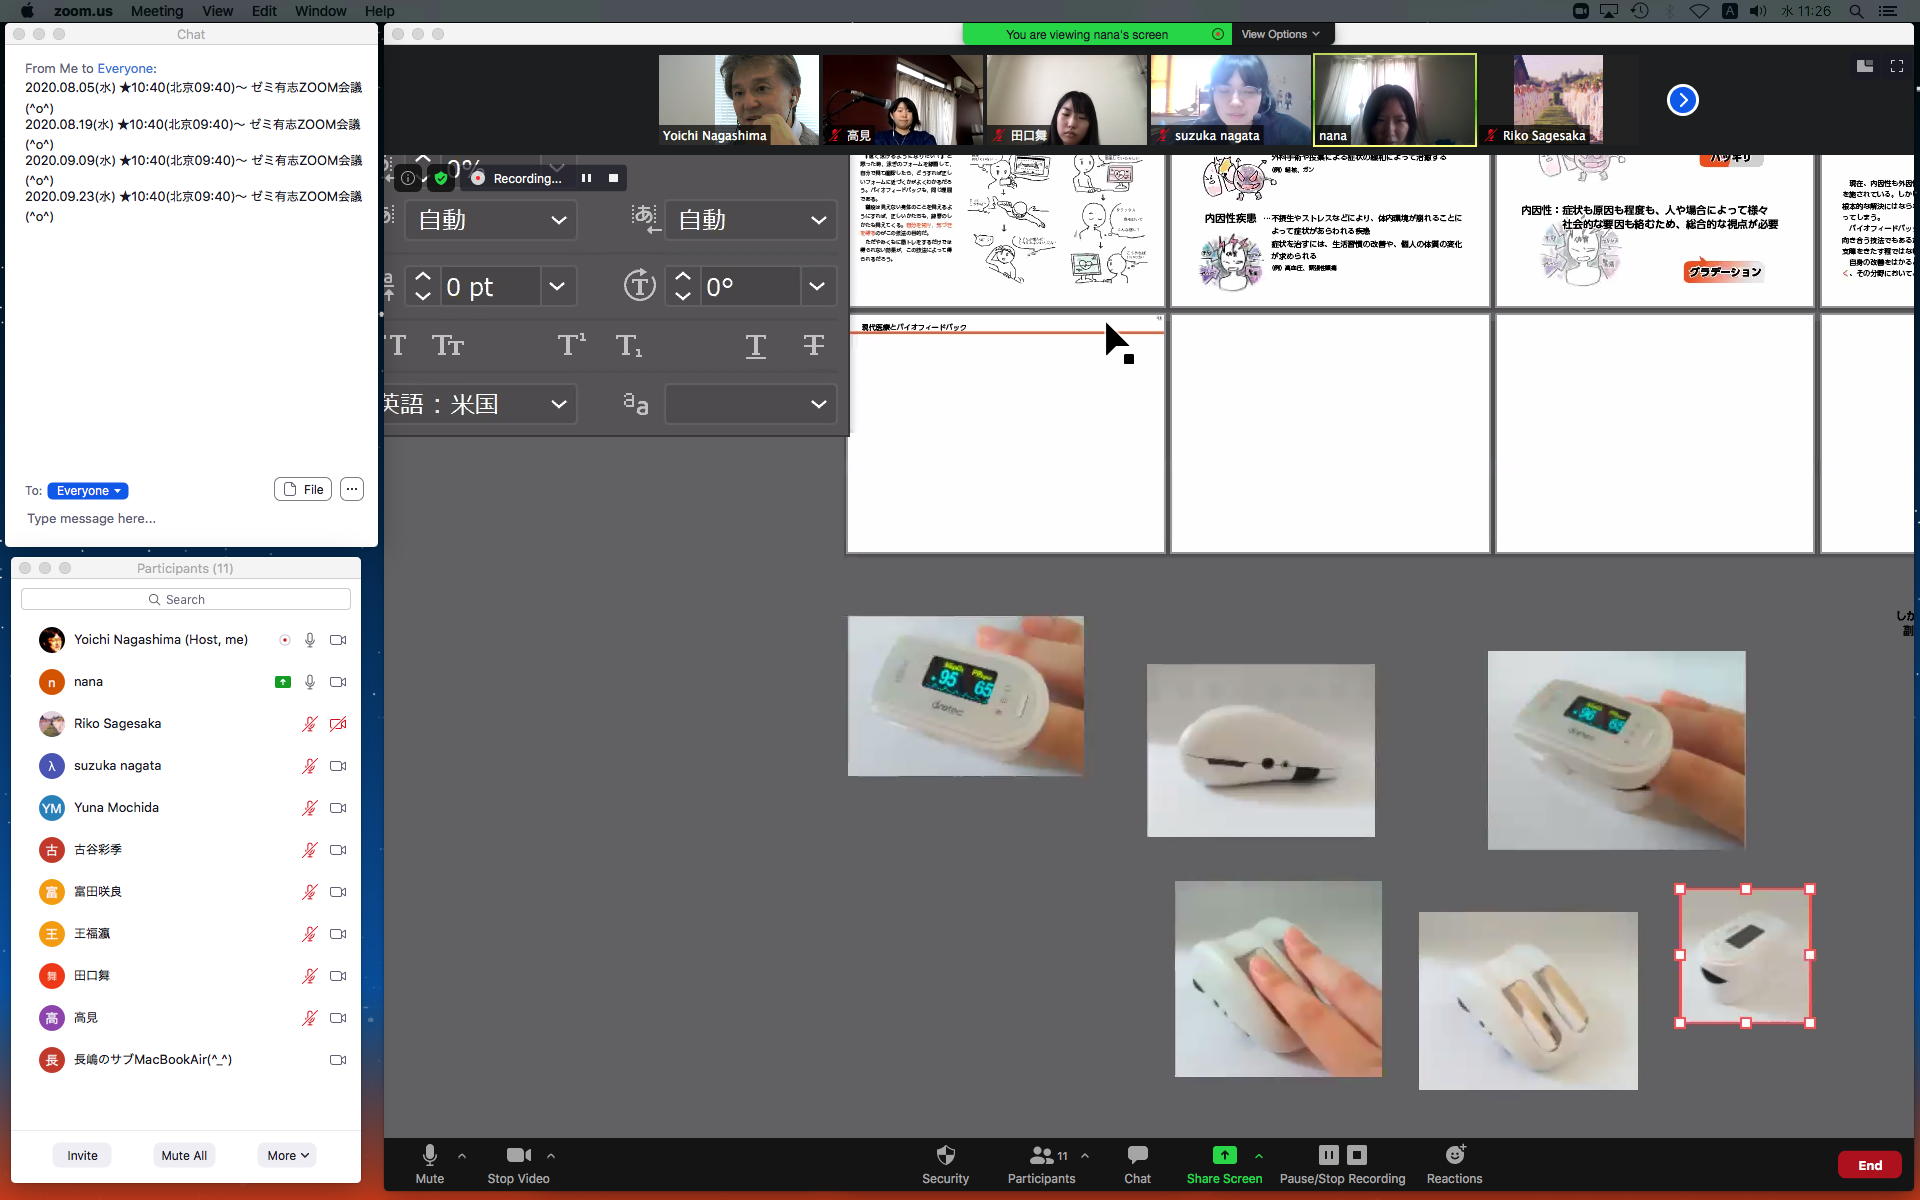This screenshot has width=1920, height=1200.
Task: Click the Security shield icon
Action: pos(945,1155)
